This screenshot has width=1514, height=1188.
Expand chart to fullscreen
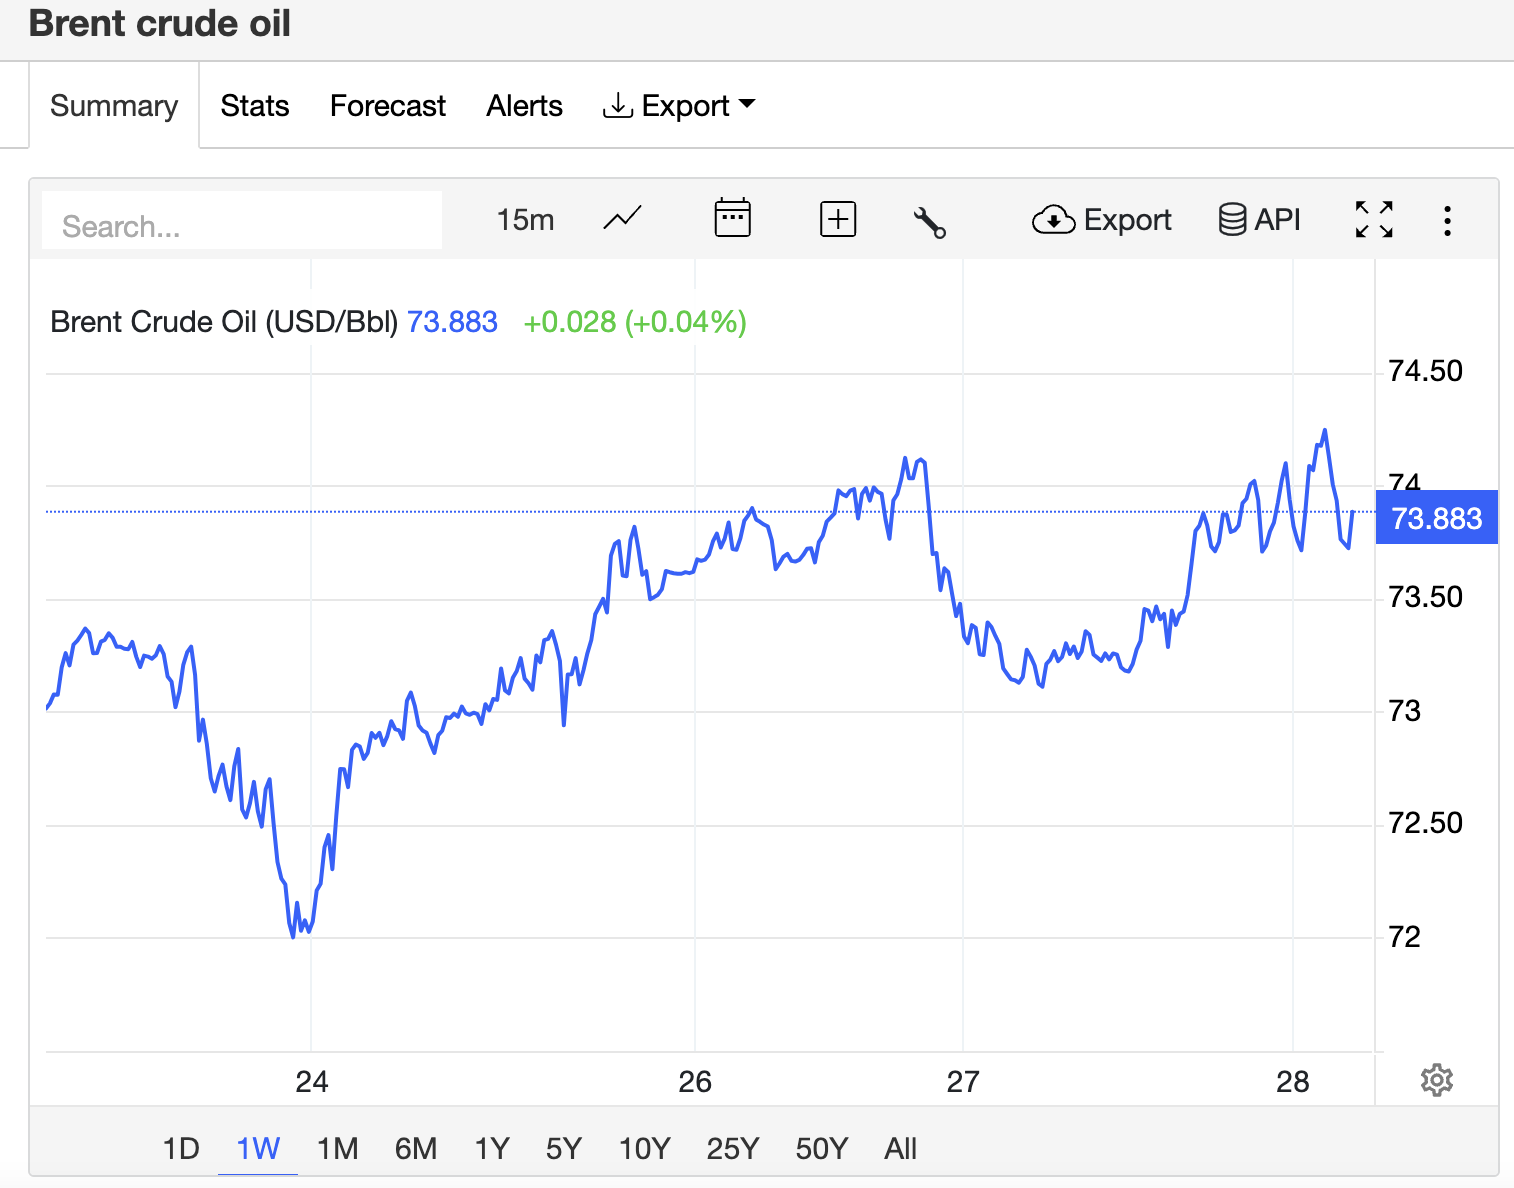pyautogui.click(x=1374, y=219)
